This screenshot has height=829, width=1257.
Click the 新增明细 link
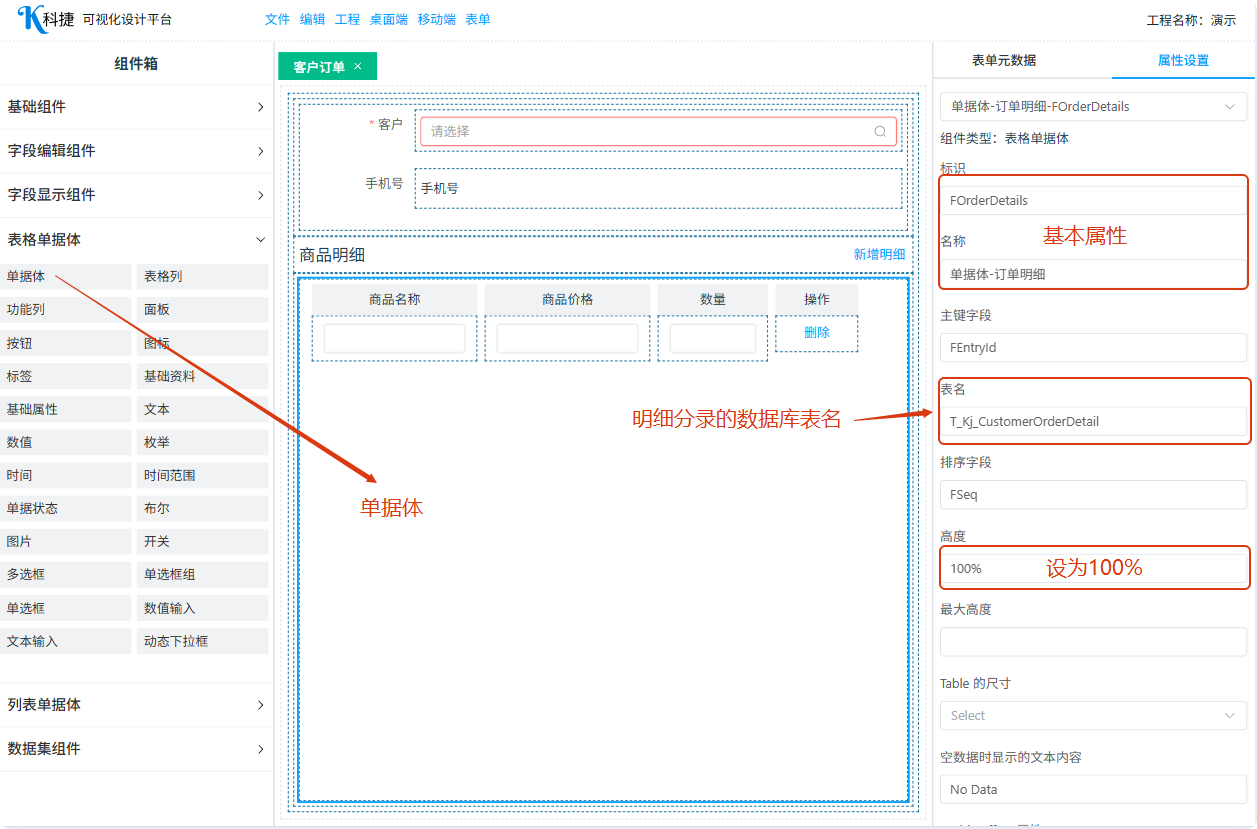click(x=878, y=254)
